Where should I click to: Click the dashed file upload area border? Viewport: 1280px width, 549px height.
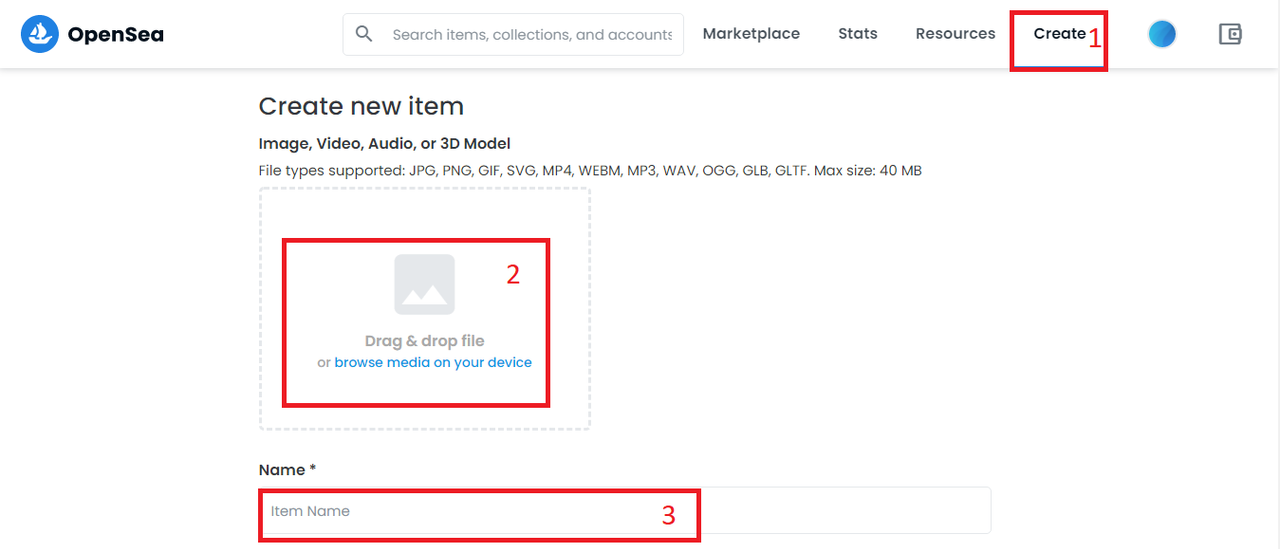pos(425,309)
